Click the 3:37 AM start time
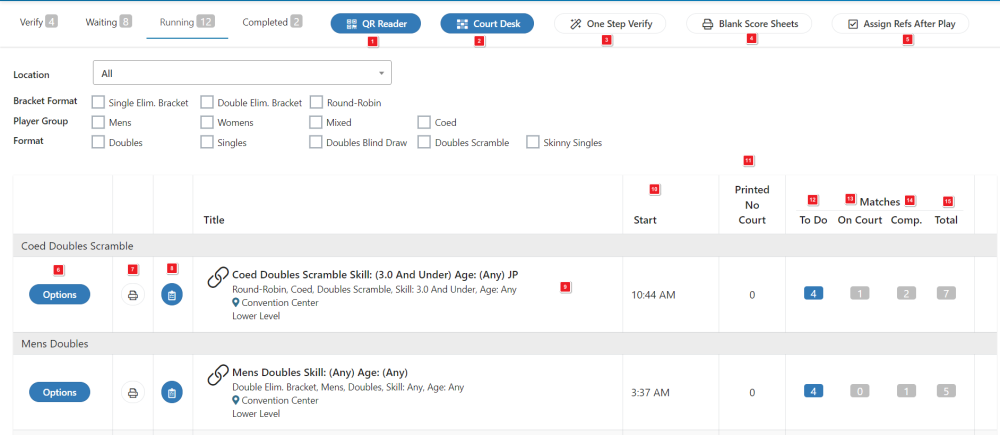This screenshot has width=1000, height=435. 650,392
